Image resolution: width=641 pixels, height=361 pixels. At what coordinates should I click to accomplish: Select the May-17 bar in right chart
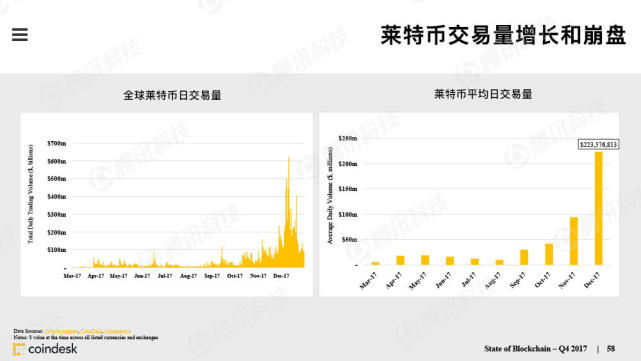click(x=425, y=260)
